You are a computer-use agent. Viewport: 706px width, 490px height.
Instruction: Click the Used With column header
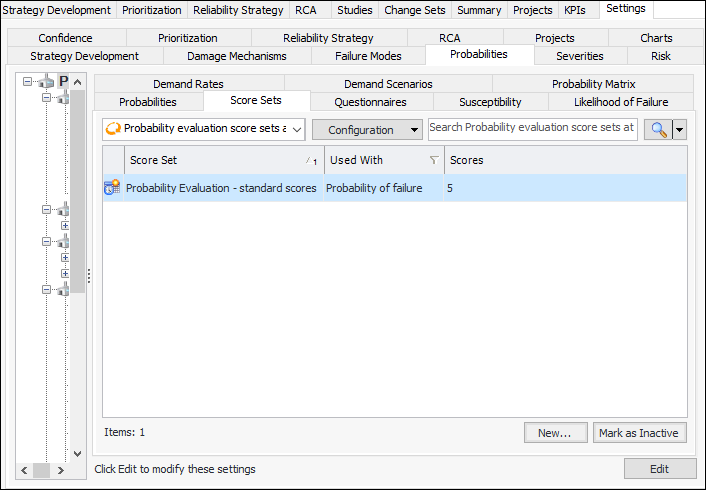384,160
